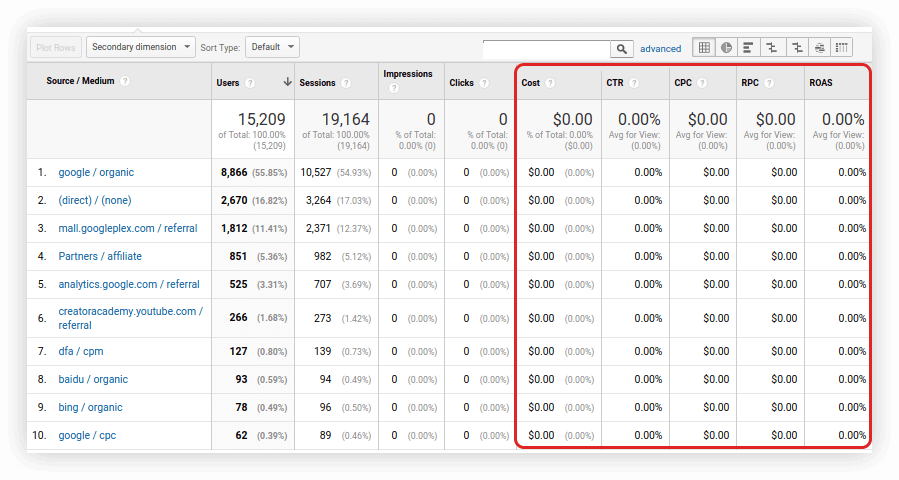Open Secondary dimension dropdown

point(140,47)
